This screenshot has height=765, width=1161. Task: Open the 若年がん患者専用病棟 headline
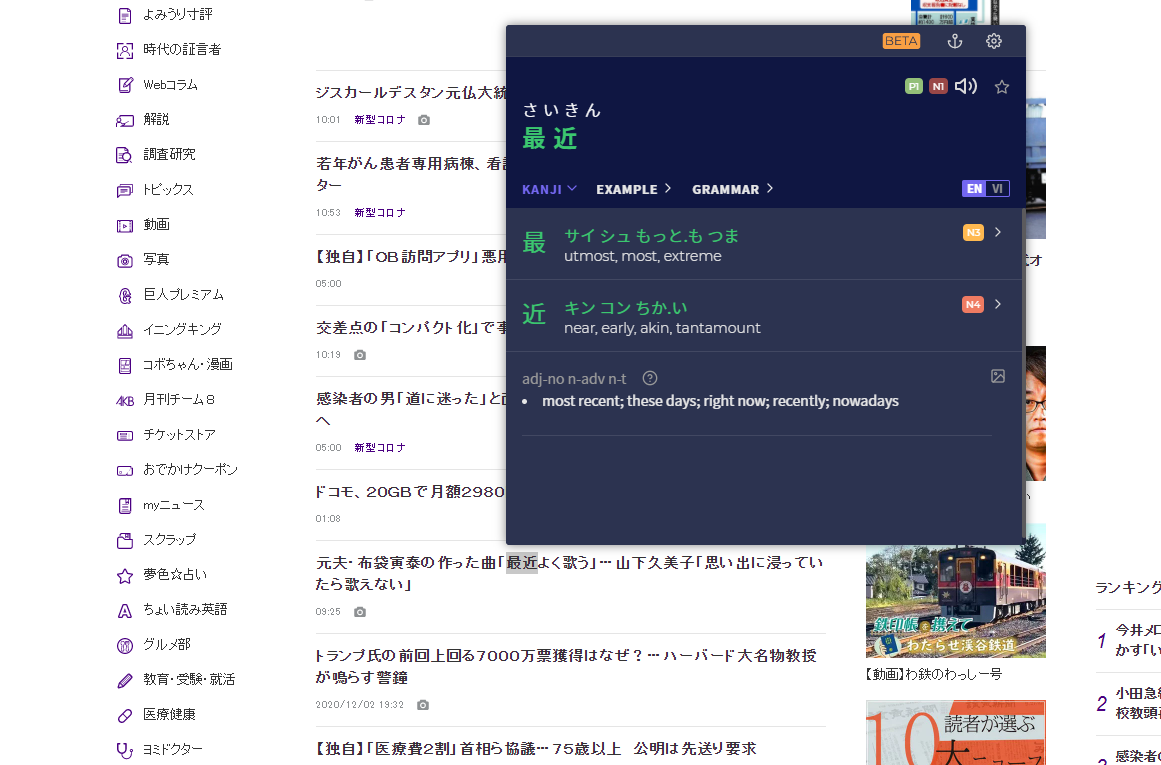[411, 174]
